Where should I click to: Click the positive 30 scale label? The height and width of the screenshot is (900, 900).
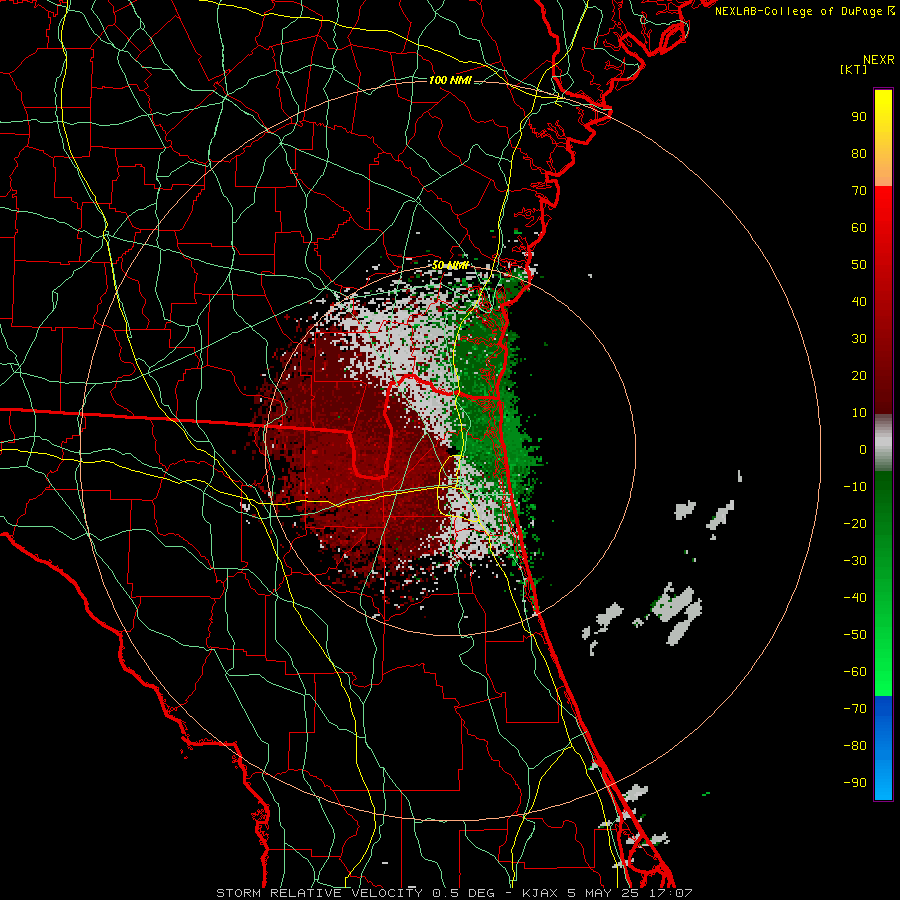859,339
